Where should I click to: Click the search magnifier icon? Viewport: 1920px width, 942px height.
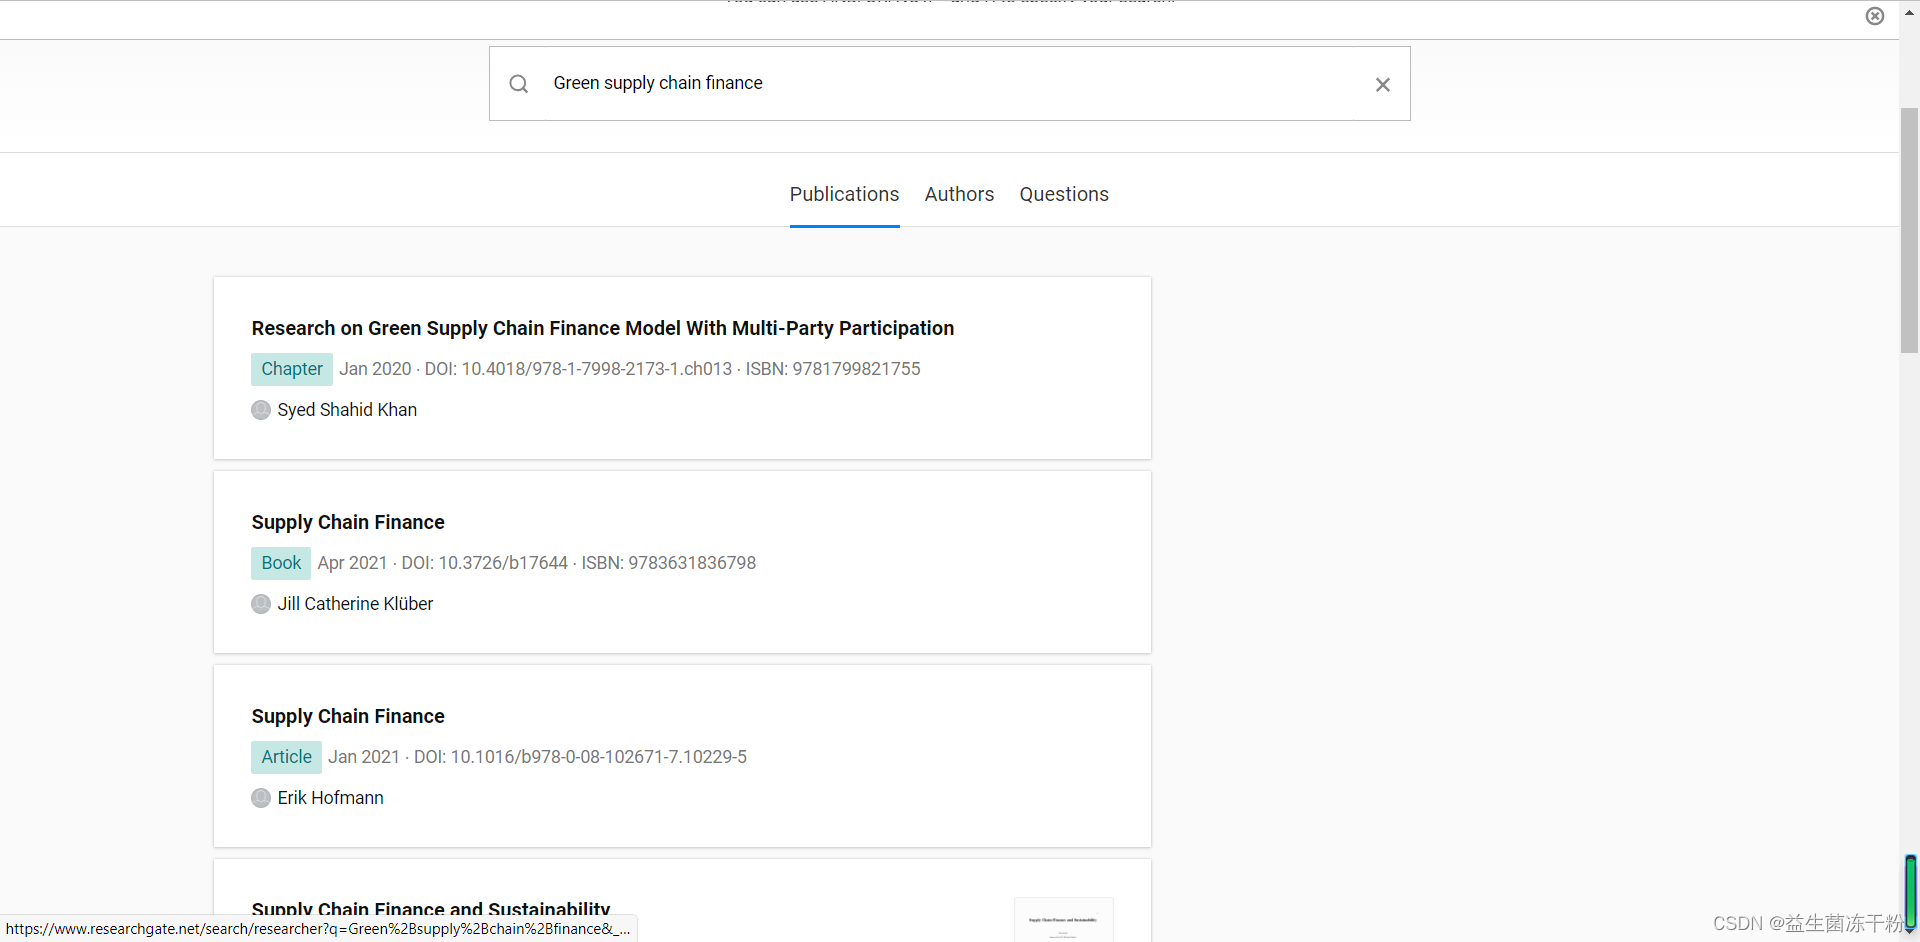tap(518, 84)
